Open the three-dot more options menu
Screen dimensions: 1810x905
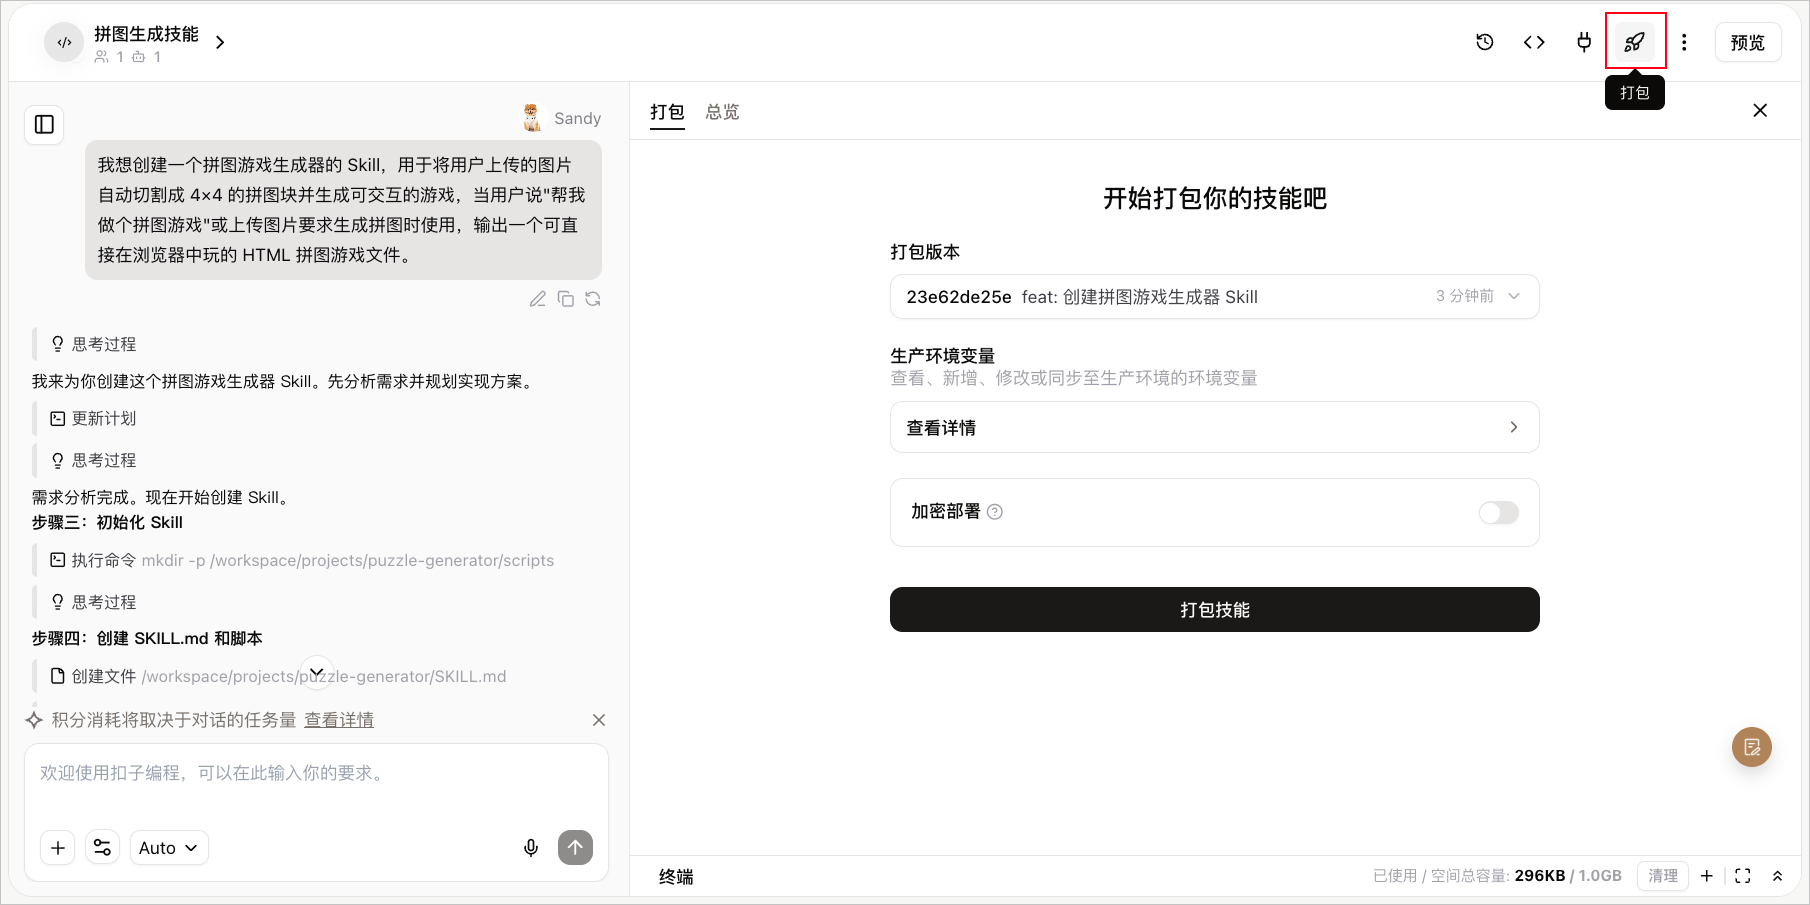pyautogui.click(x=1684, y=42)
